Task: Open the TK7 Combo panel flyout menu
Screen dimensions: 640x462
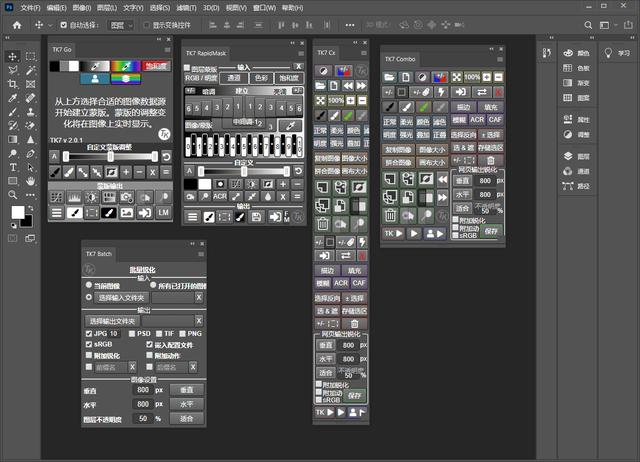Action: (500, 59)
